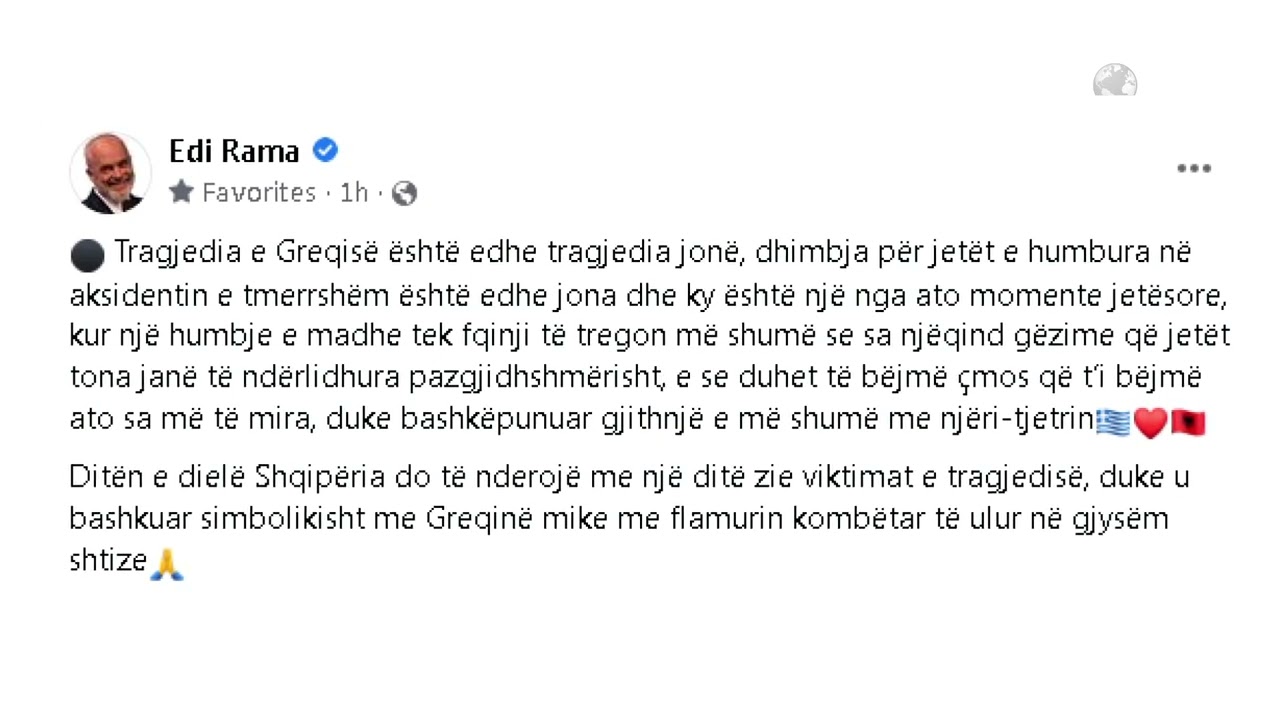Open the post's 1h timestamp
The height and width of the screenshot is (720, 1280).
[354, 192]
